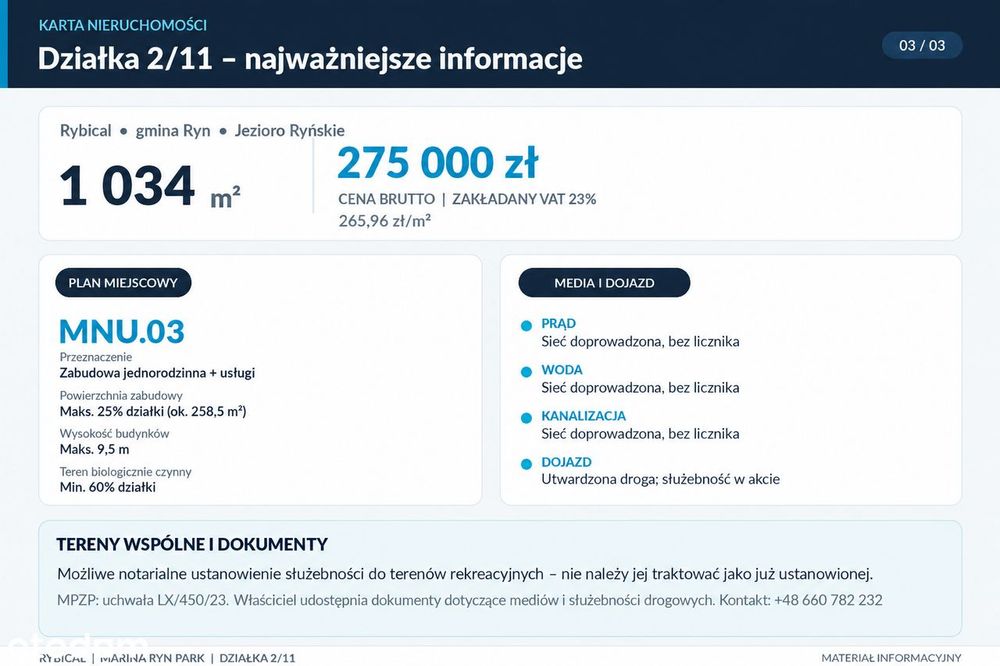Click the text 'gmina Ryn'
This screenshot has height=666, width=1000.
(x=173, y=131)
